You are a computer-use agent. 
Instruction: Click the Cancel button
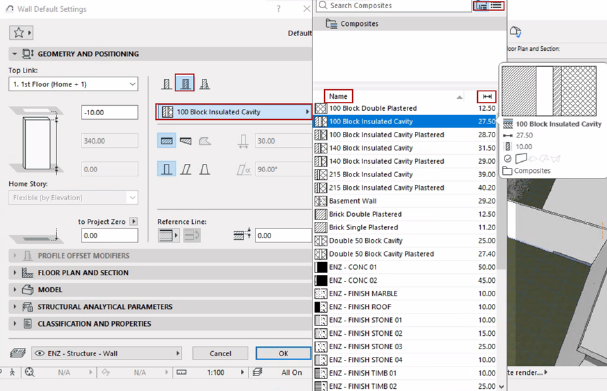click(220, 353)
